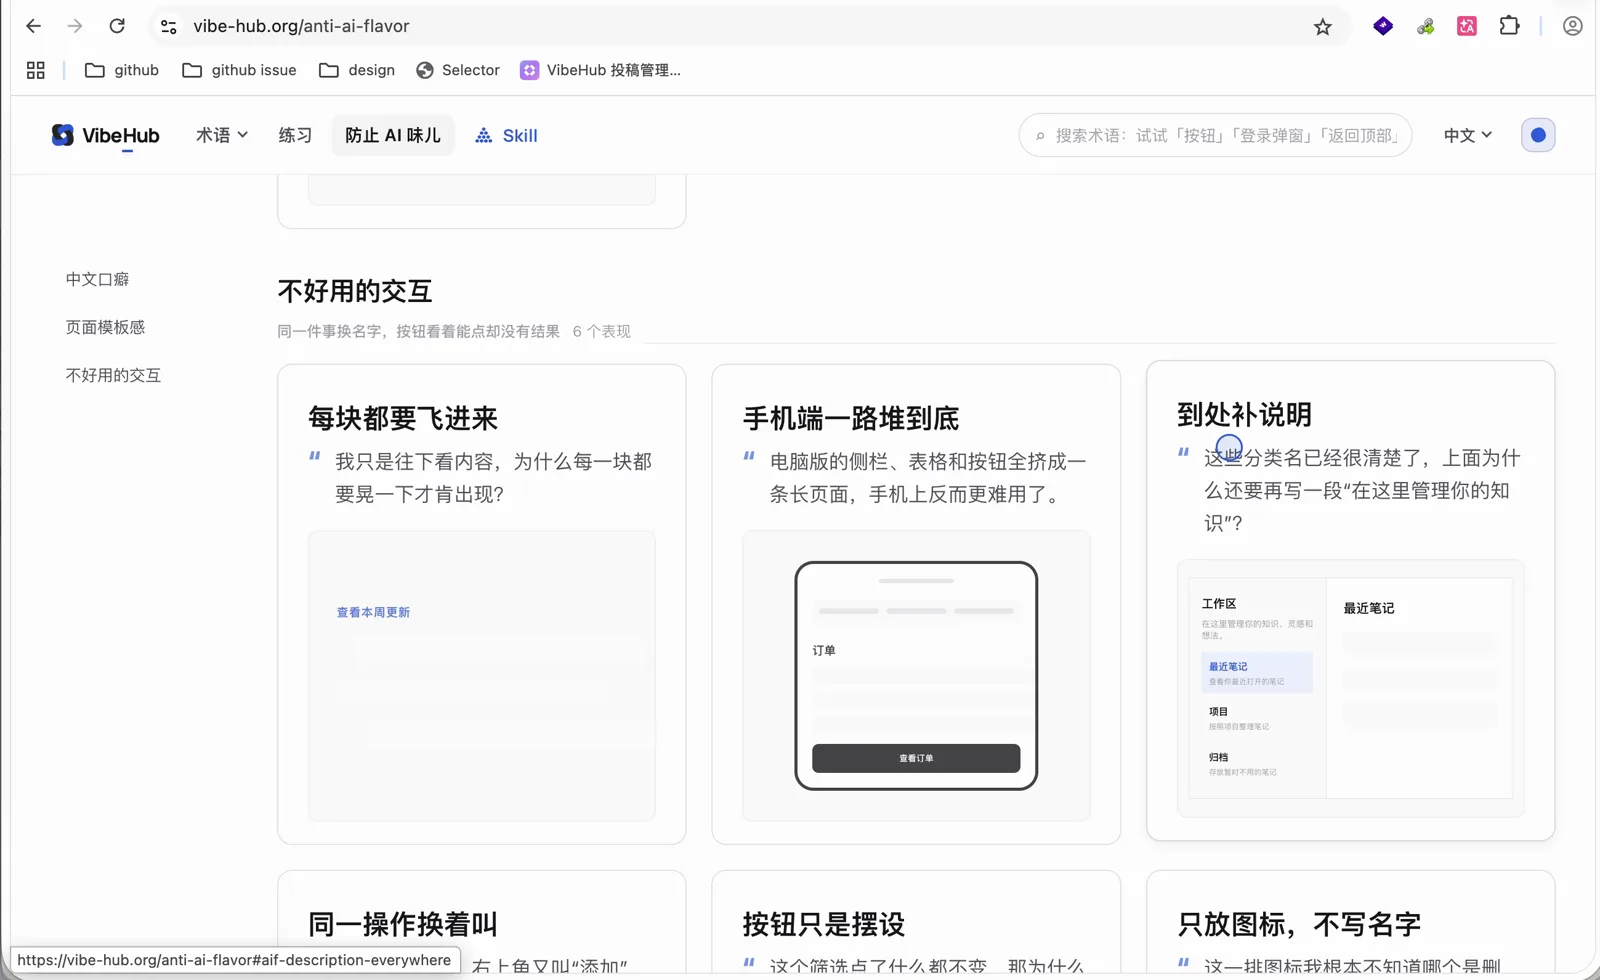Click the address bar URL

[x=301, y=26]
